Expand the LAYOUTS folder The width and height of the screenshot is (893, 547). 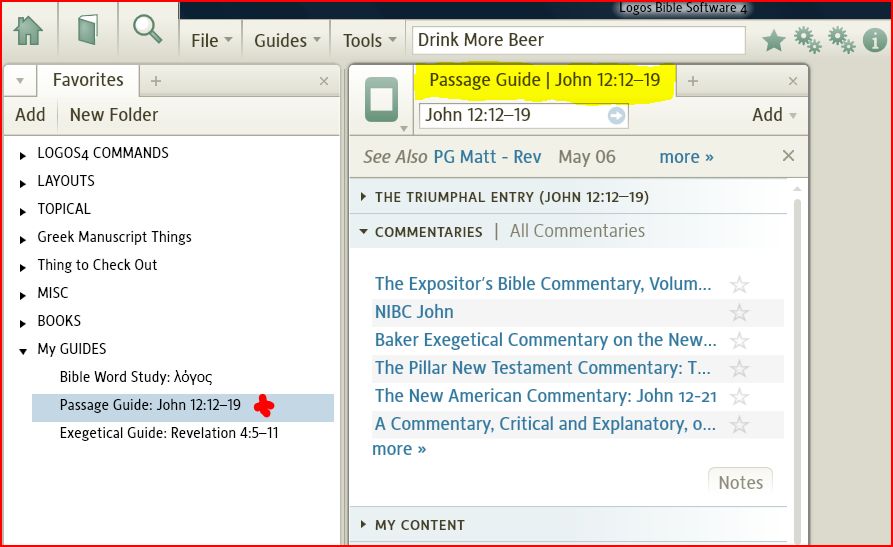[x=22, y=183]
